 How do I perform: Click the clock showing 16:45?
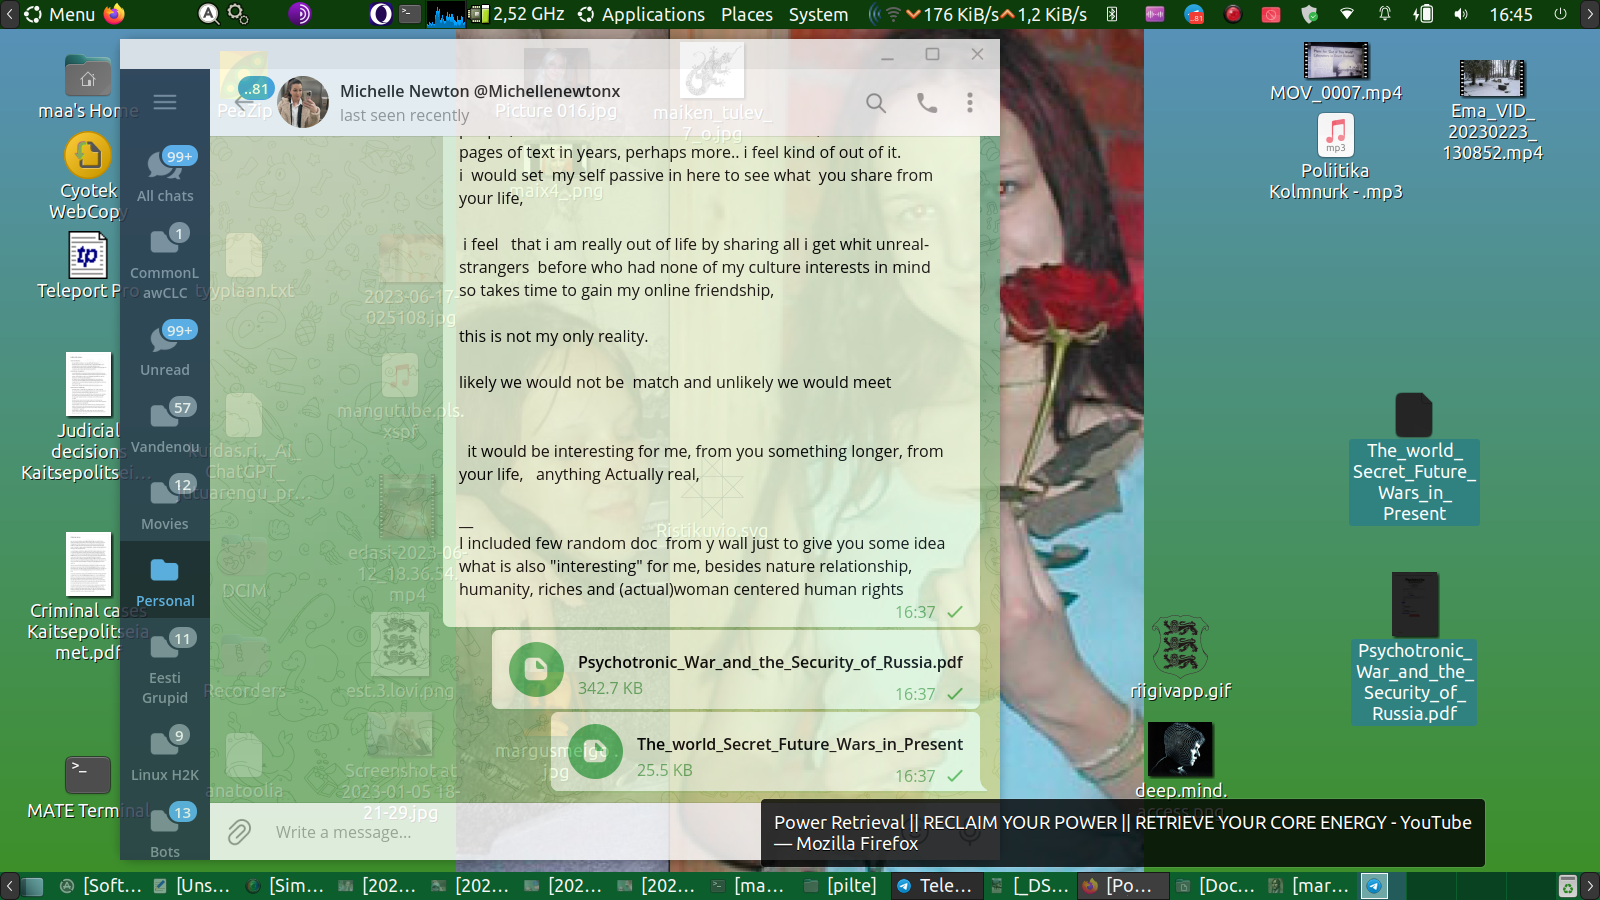pos(1510,14)
